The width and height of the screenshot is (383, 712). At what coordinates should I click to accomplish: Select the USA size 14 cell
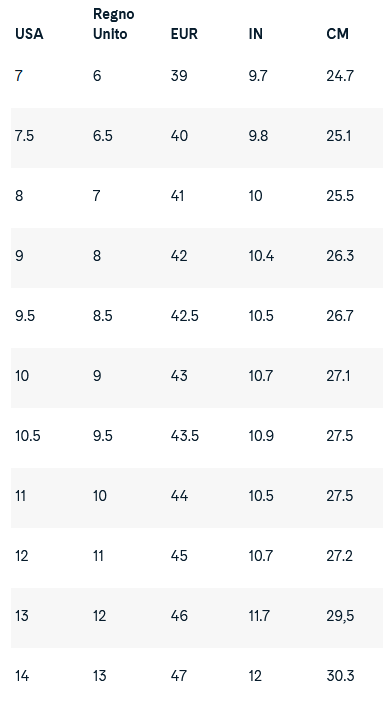point(22,675)
